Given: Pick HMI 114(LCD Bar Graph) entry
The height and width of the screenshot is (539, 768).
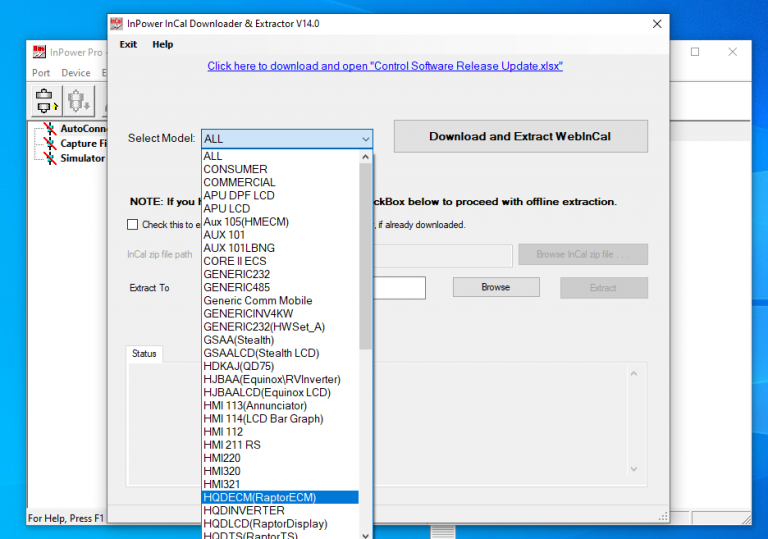Looking at the screenshot, I should click(280, 418).
